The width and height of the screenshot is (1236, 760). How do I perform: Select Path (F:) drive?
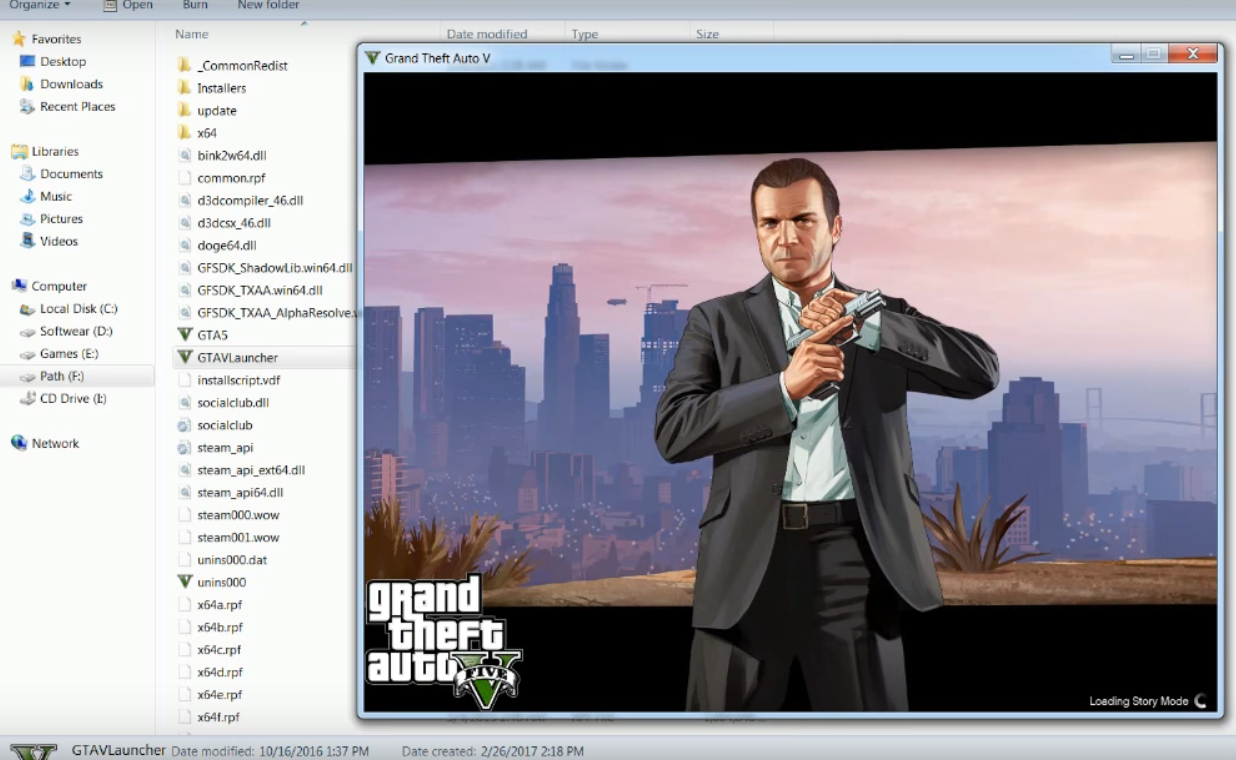(62, 376)
